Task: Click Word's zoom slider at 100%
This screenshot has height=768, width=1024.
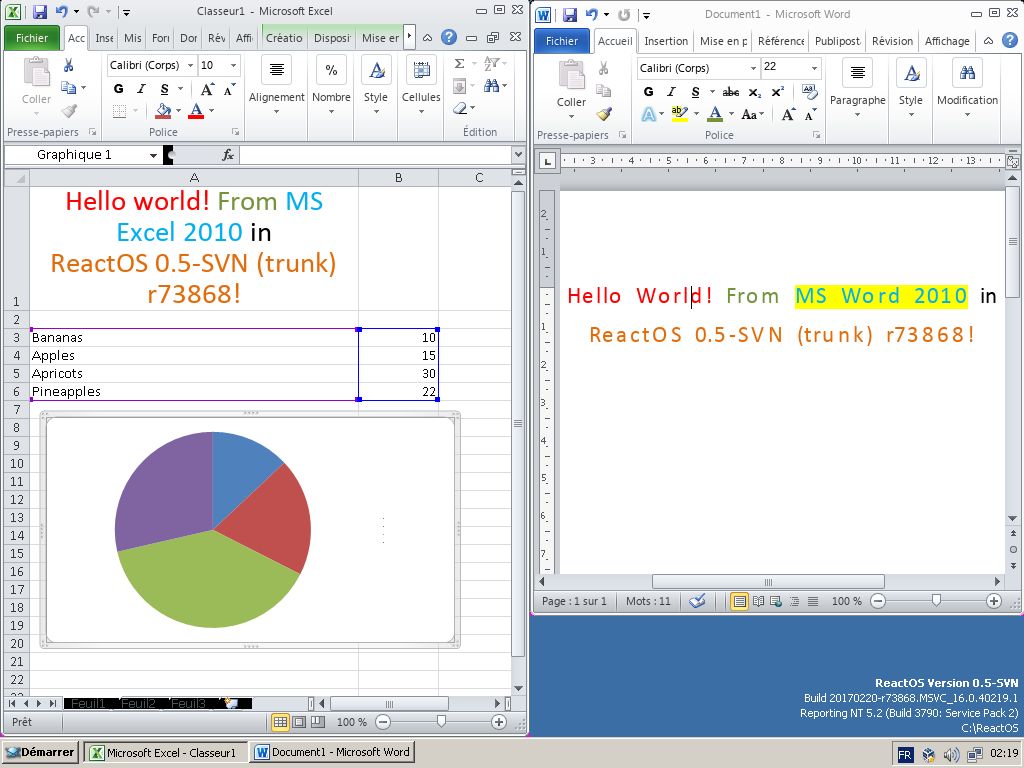Action: 936,601
